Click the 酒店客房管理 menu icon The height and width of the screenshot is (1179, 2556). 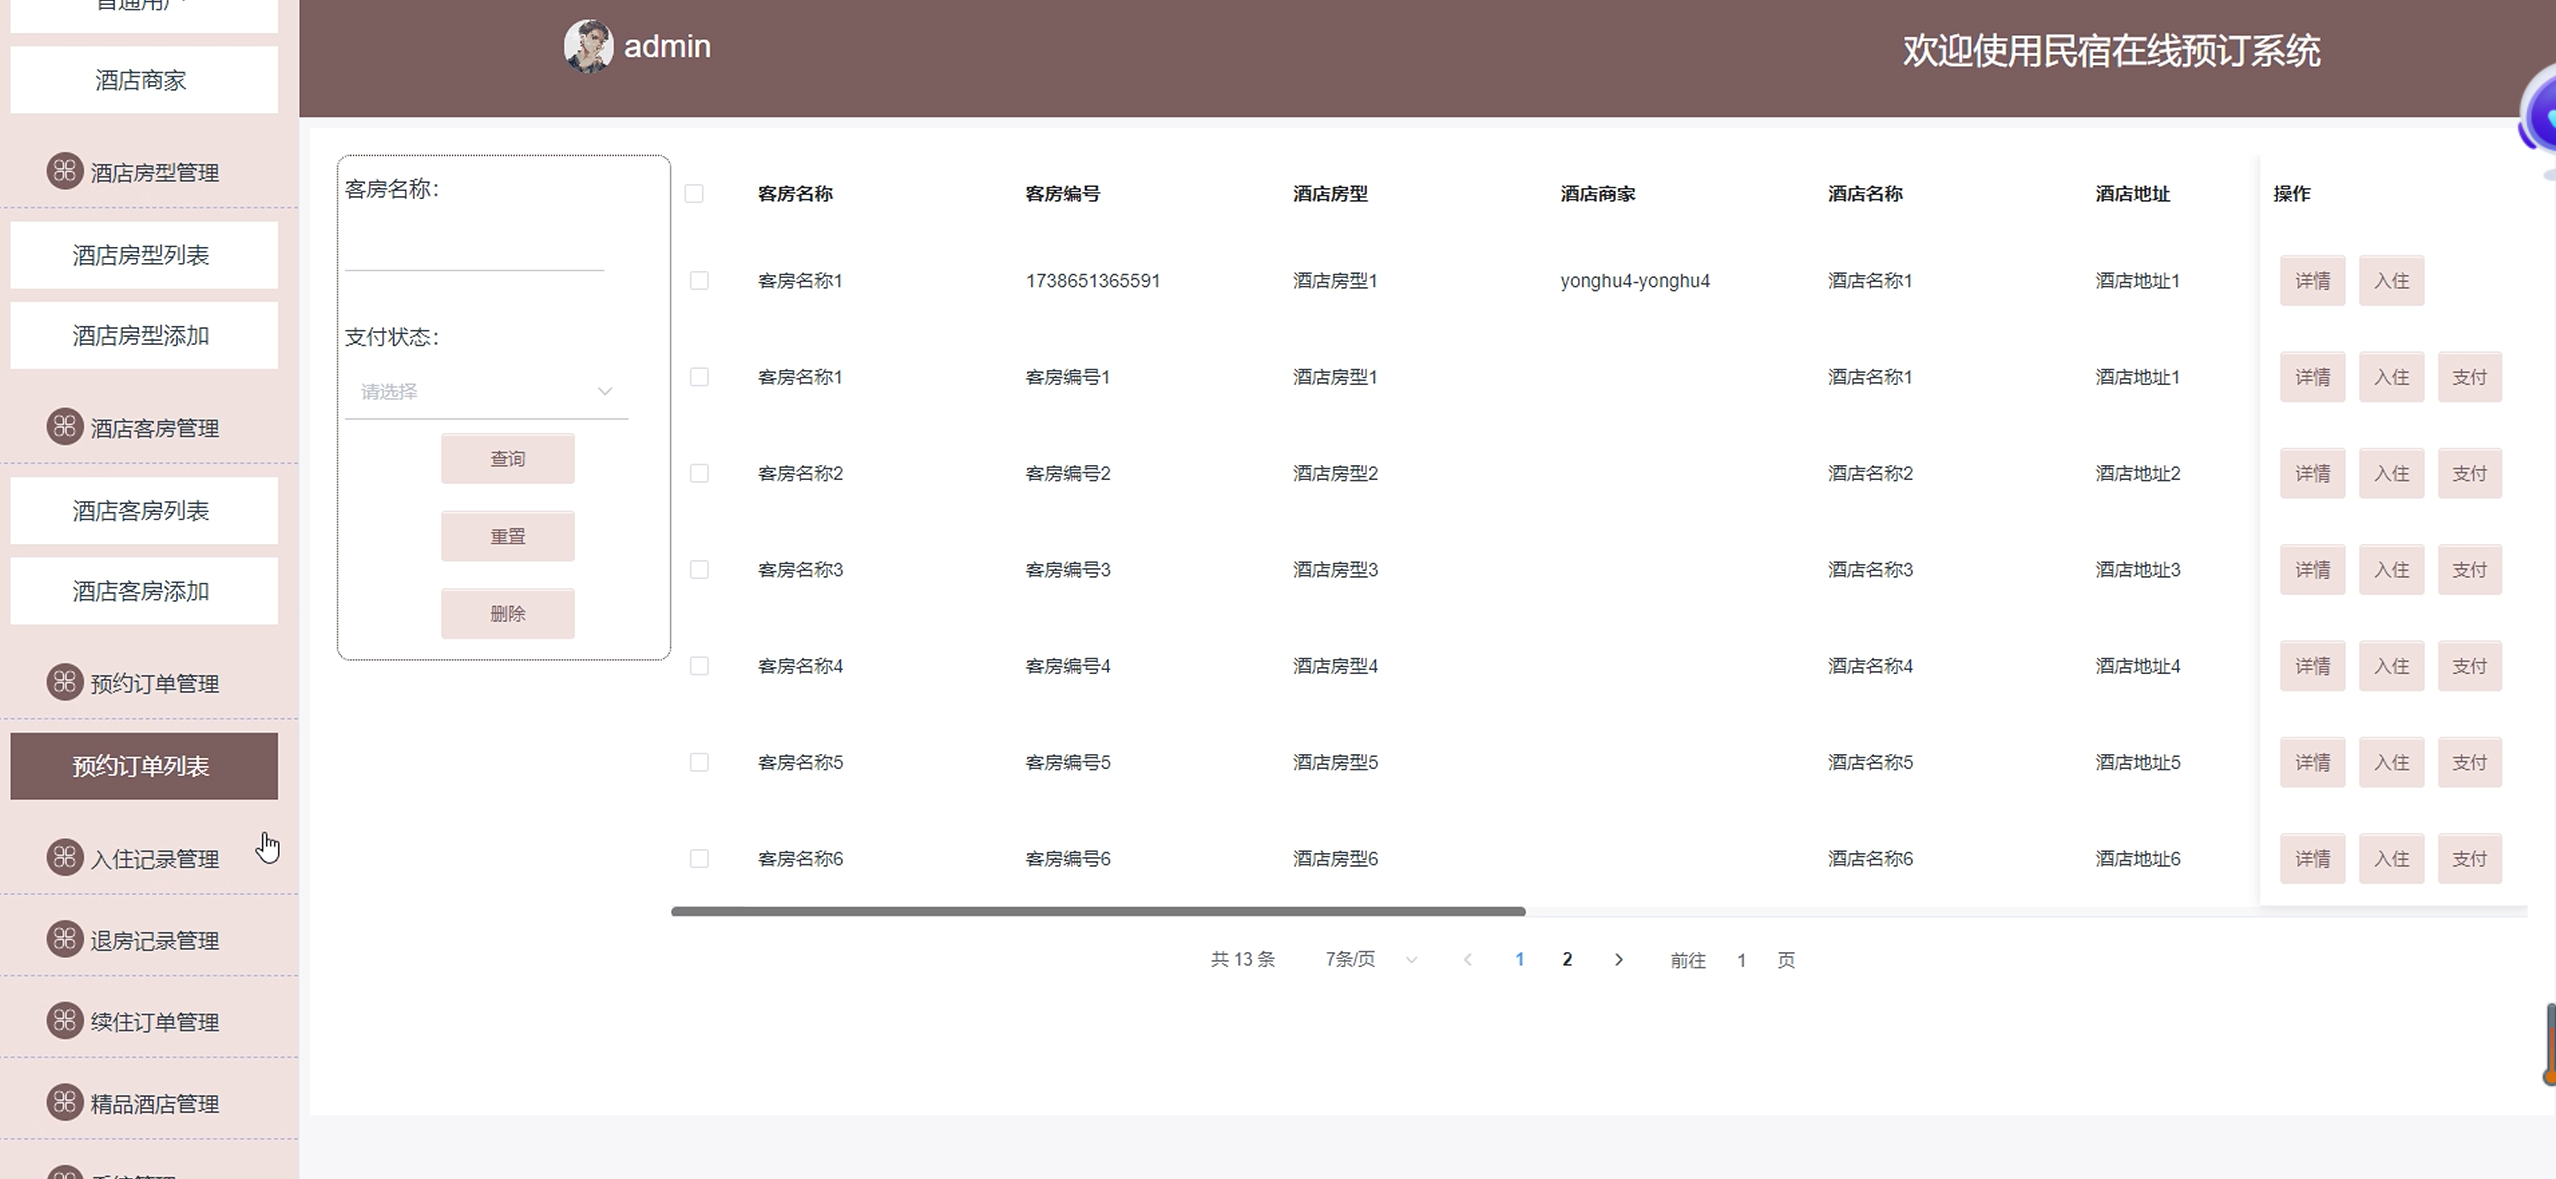(65, 427)
